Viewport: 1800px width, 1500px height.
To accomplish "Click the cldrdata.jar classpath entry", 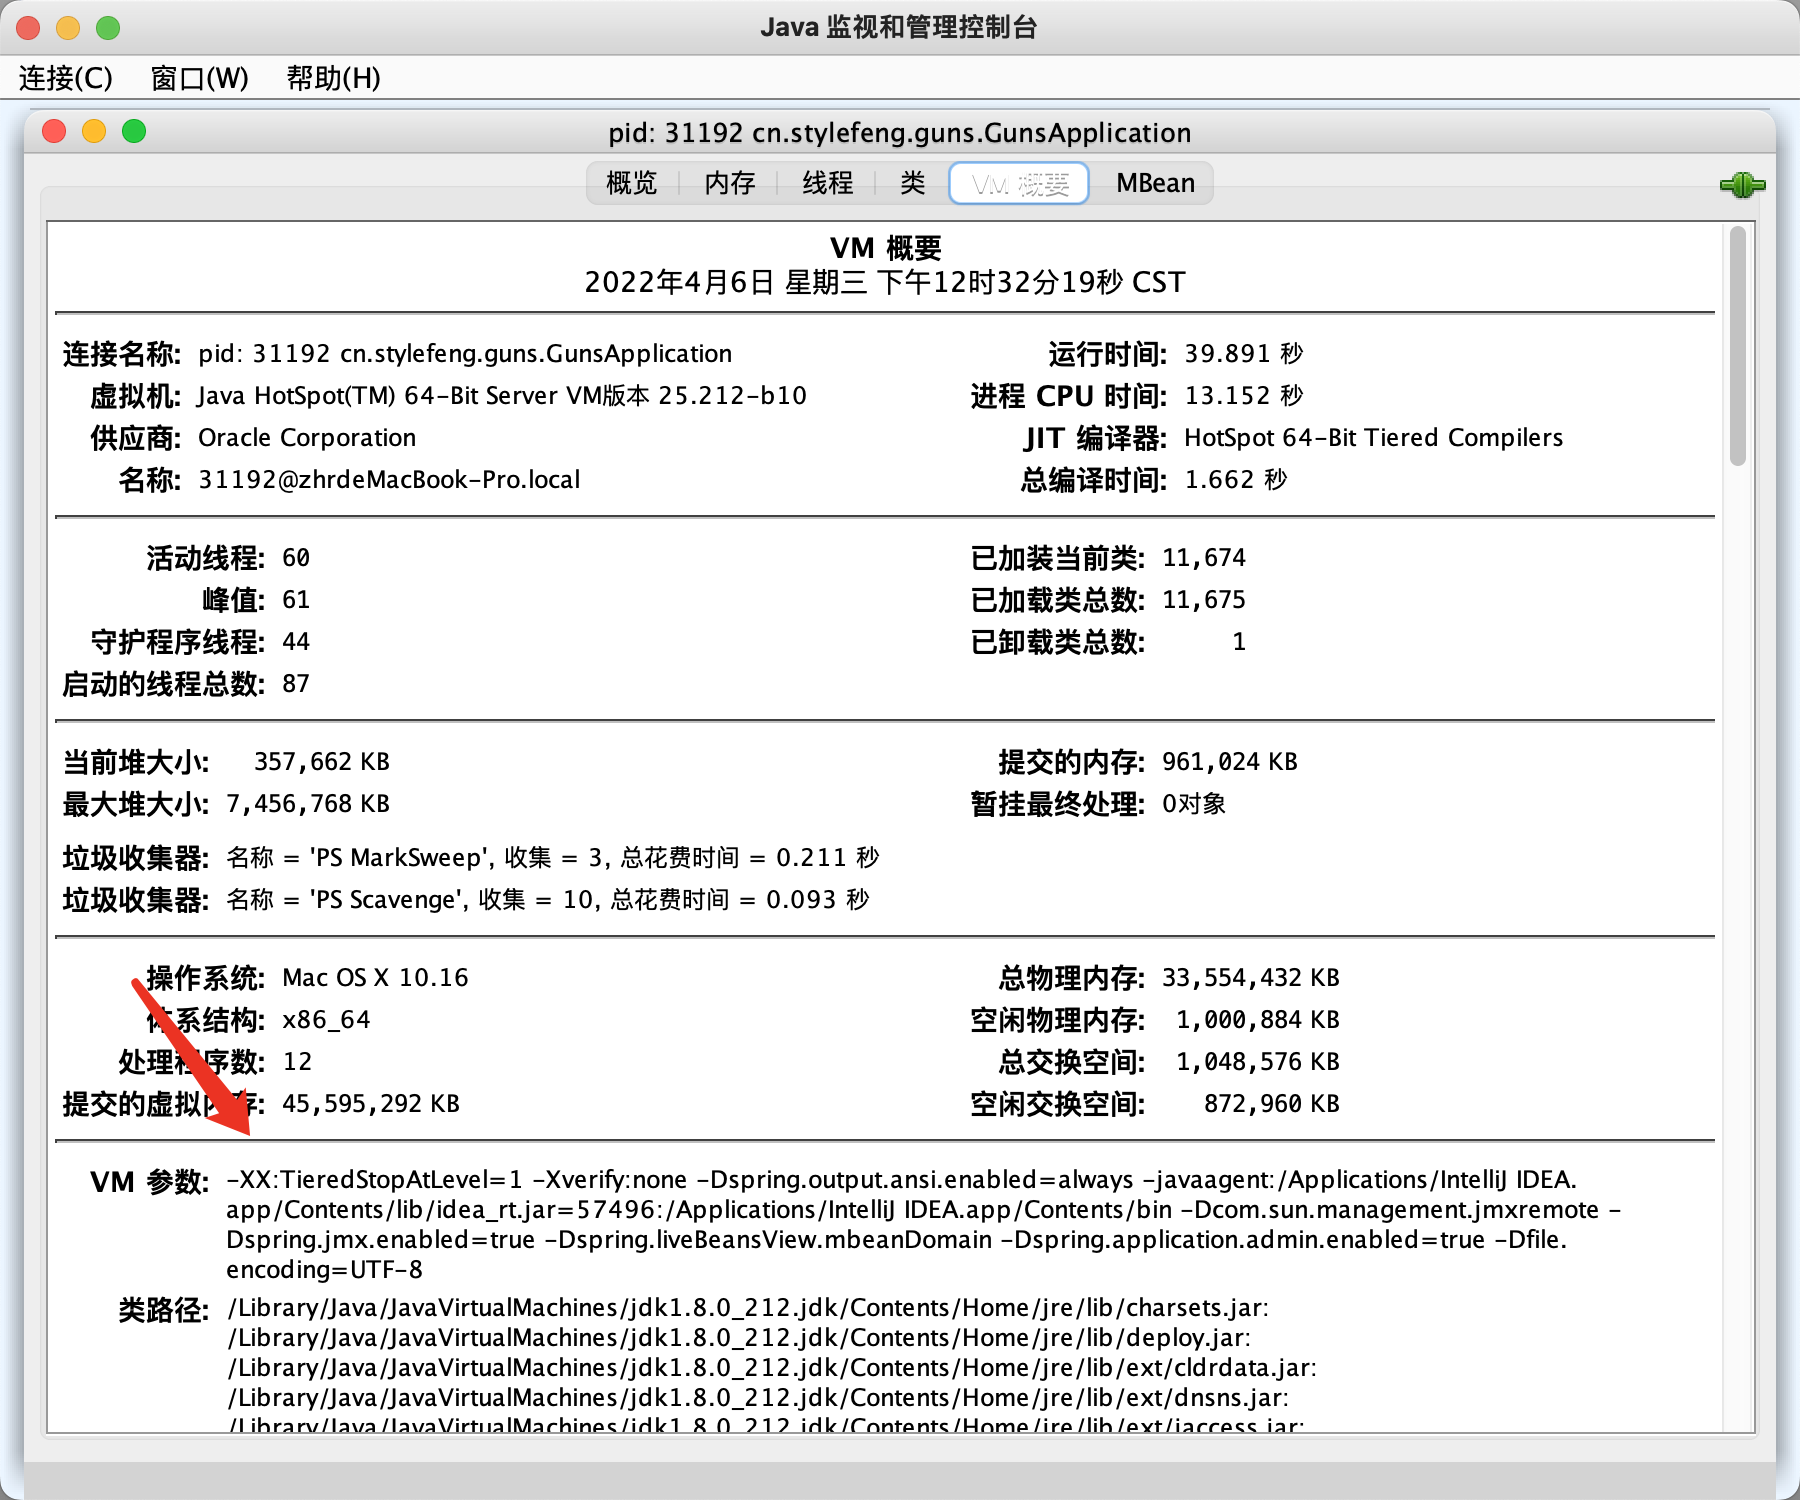I will 772,1368.
